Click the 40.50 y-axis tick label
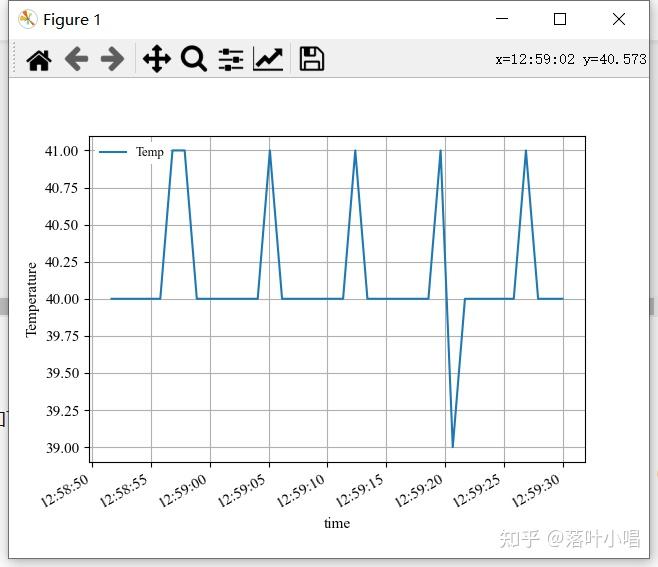The width and height of the screenshot is (658, 567). (x=62, y=225)
